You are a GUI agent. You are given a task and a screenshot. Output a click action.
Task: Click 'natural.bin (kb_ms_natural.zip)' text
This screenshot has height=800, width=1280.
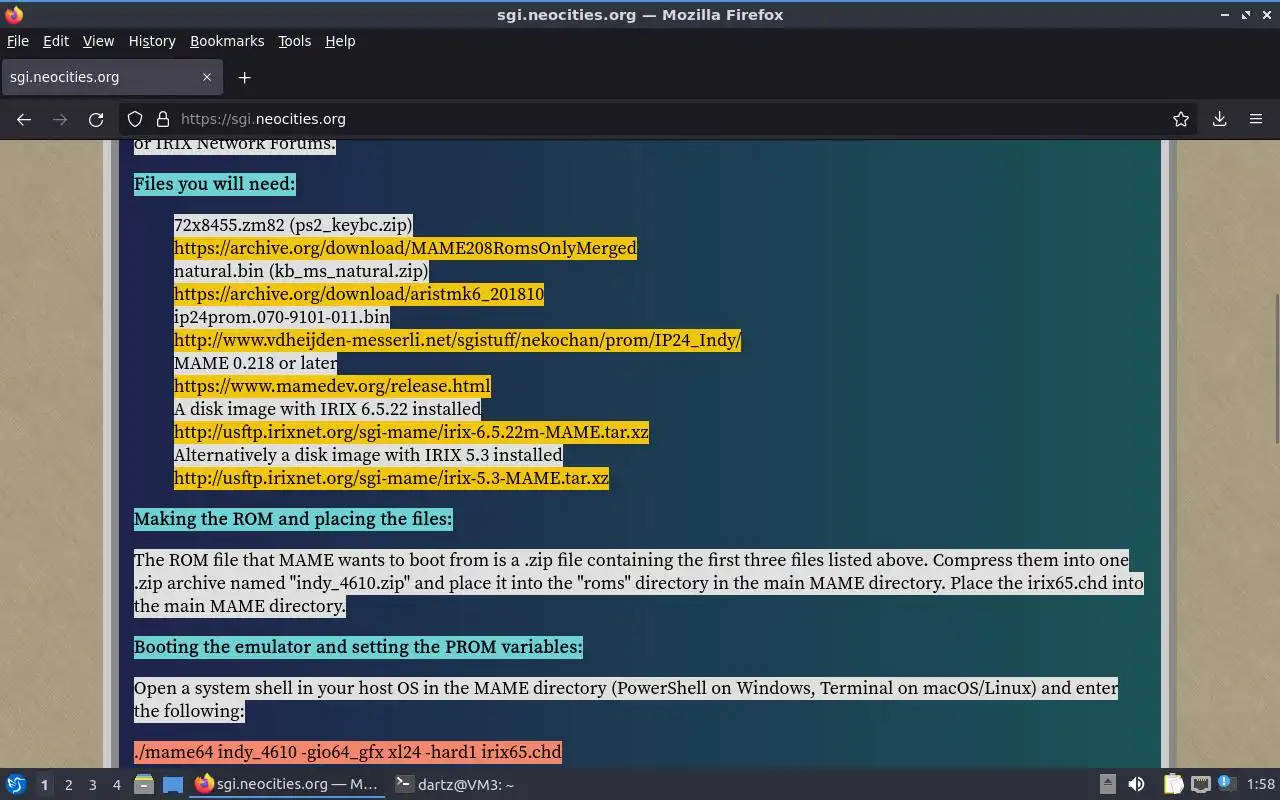point(301,271)
